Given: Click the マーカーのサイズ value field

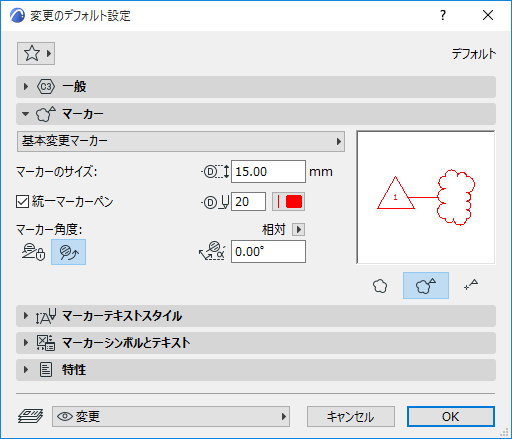Looking at the screenshot, I should click(x=268, y=172).
